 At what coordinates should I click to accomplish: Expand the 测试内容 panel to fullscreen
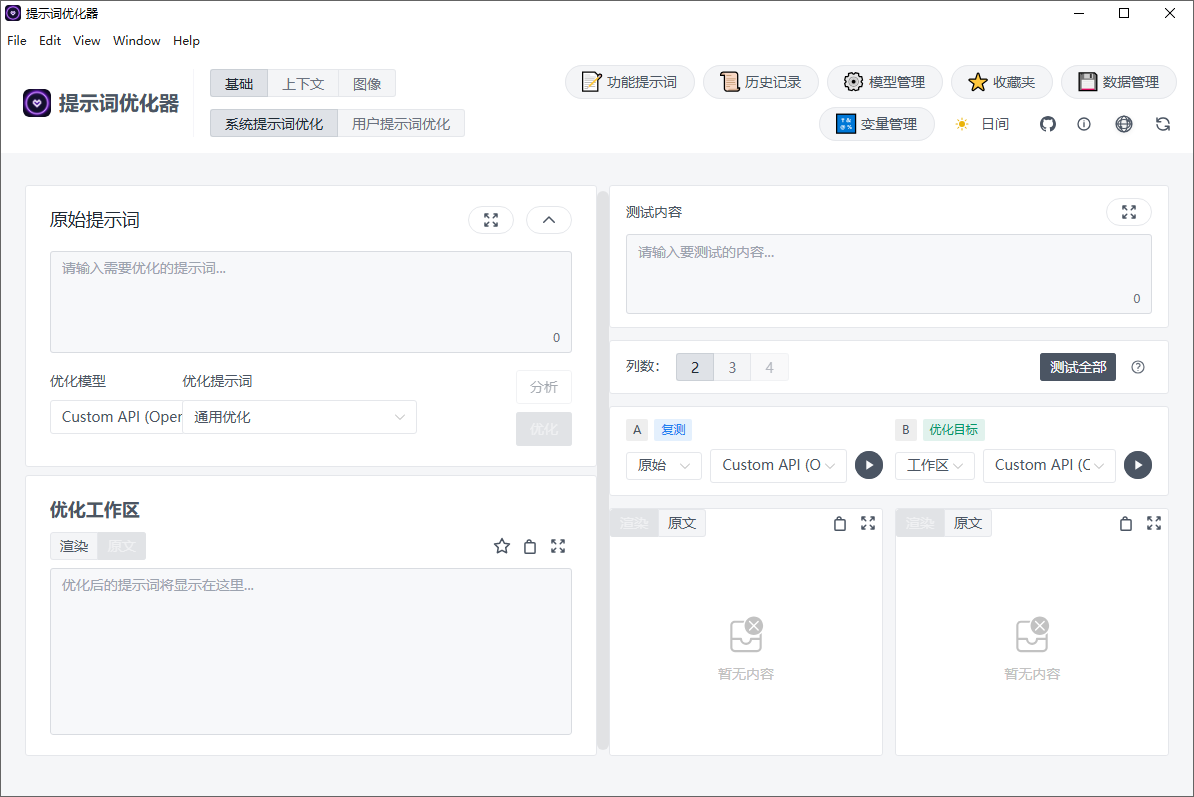tap(1128, 212)
